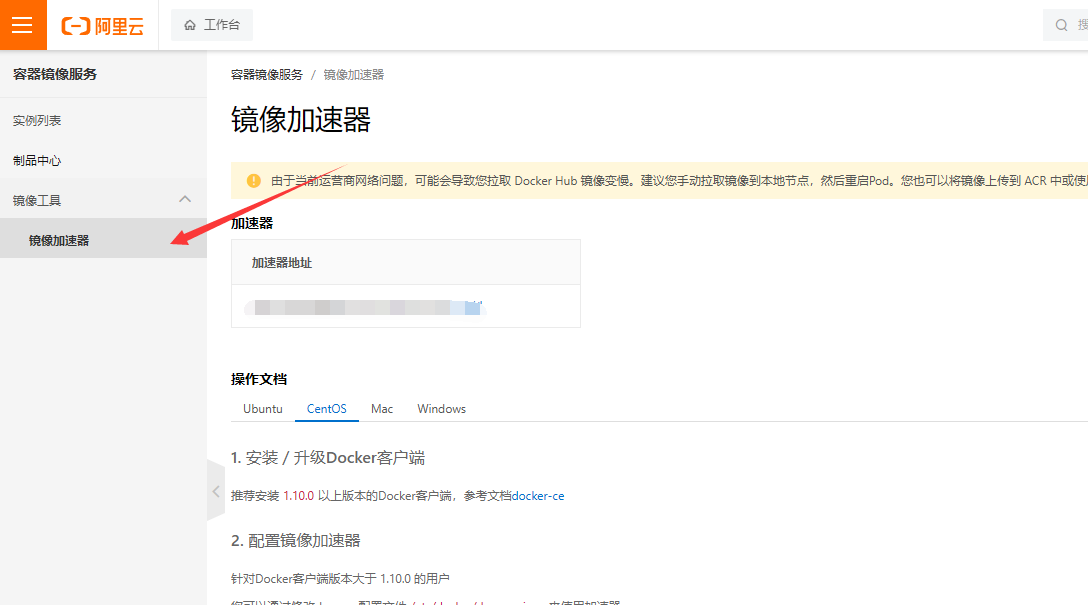The image size is (1088, 605).
Task: Open the orange hamburger navigation menu
Action: (22, 25)
